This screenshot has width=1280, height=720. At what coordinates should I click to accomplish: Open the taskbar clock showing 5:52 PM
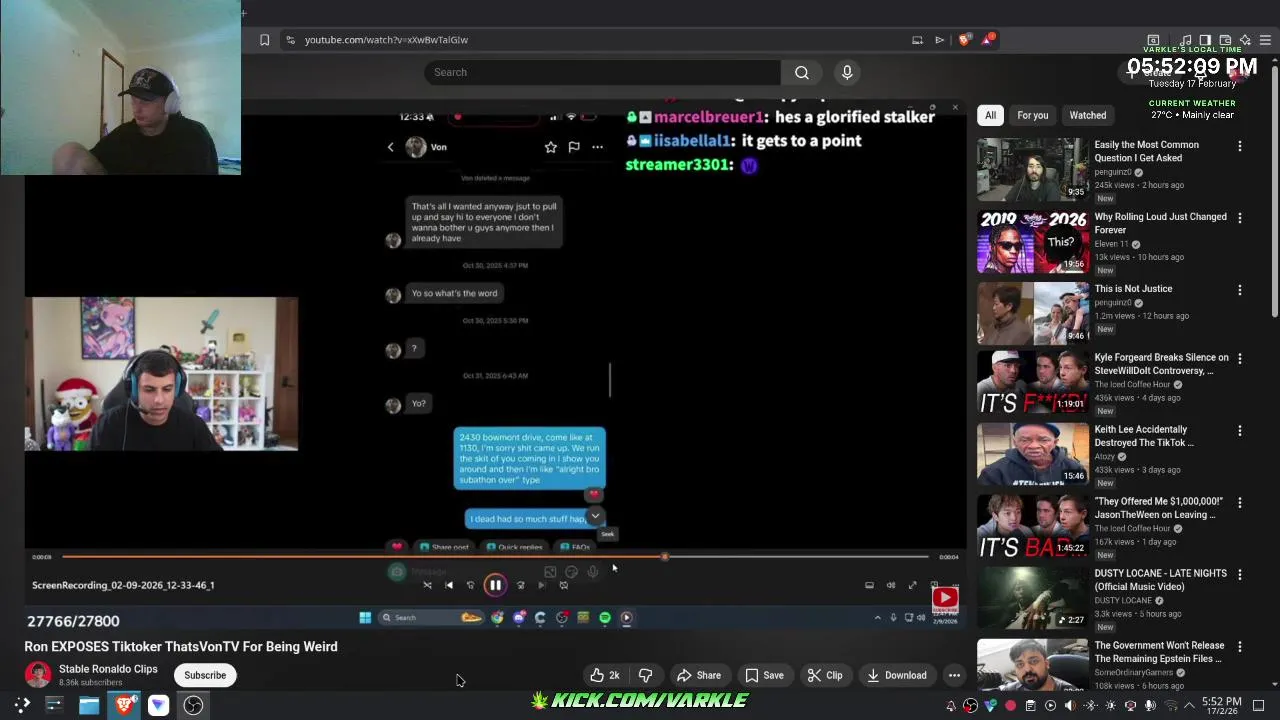1221,706
